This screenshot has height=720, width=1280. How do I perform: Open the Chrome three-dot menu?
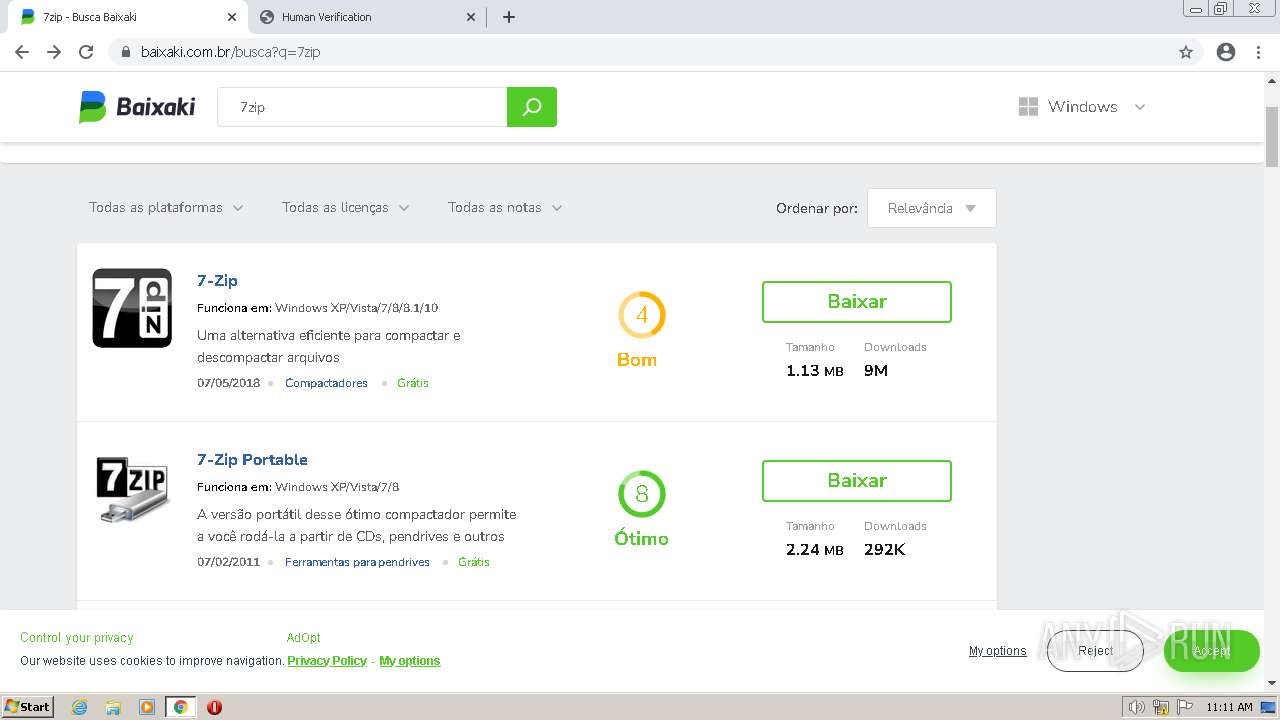[x=1259, y=52]
